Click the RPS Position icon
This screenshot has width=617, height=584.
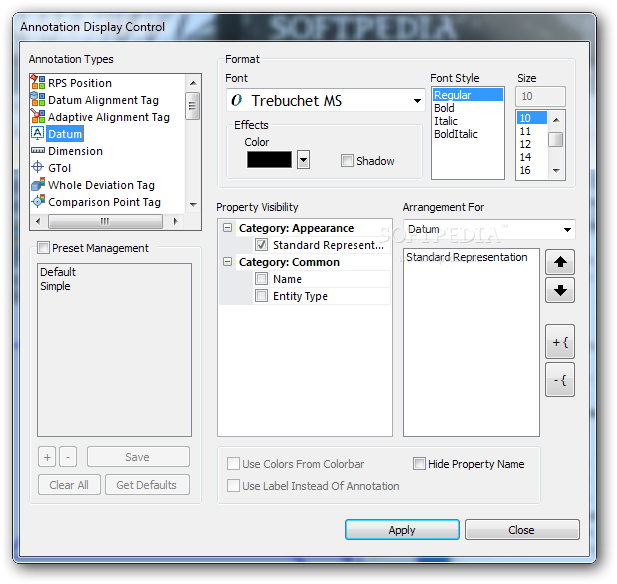(38, 82)
